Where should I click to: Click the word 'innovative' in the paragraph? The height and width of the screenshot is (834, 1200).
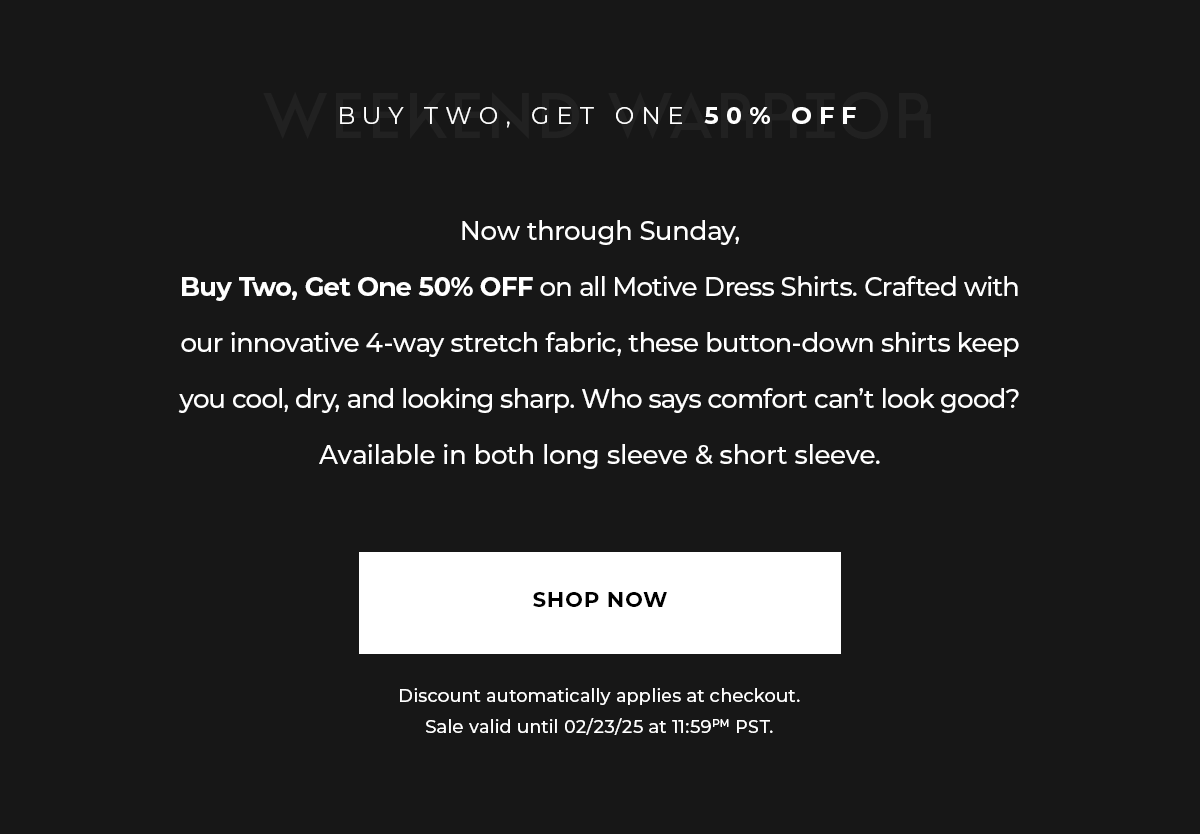pos(294,343)
